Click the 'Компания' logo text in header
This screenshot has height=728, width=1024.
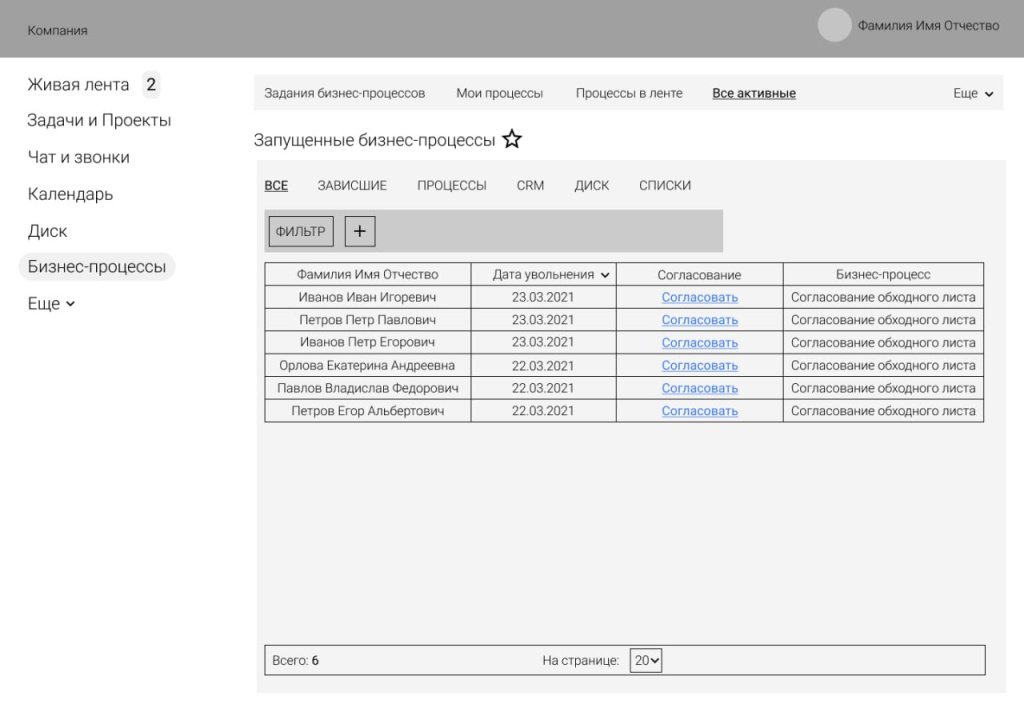[57, 30]
